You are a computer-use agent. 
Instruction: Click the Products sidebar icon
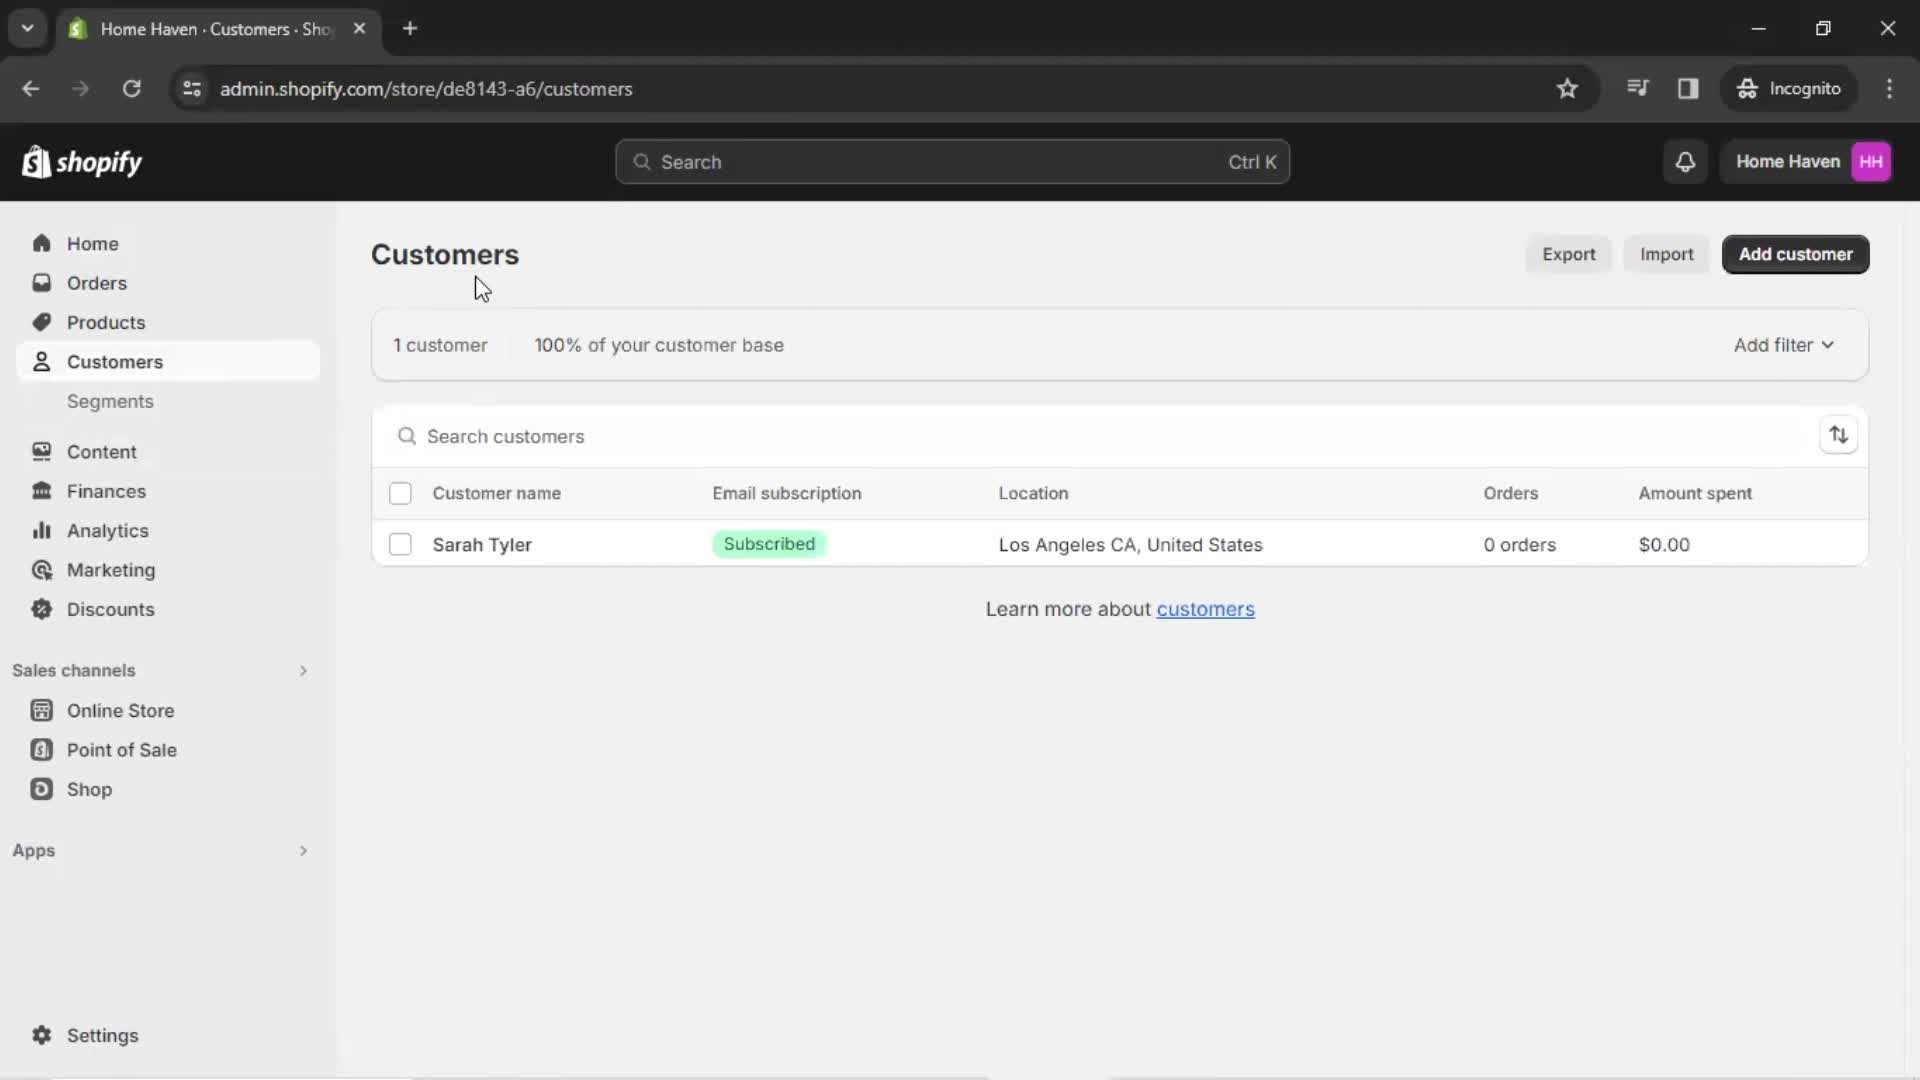click(x=44, y=322)
